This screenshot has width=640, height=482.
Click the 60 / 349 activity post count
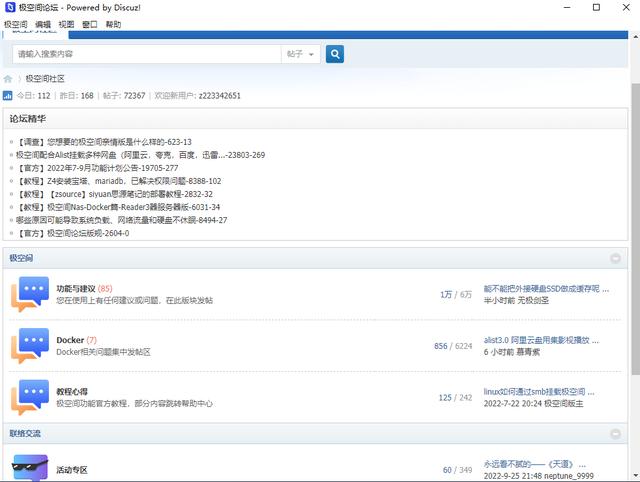458,470
